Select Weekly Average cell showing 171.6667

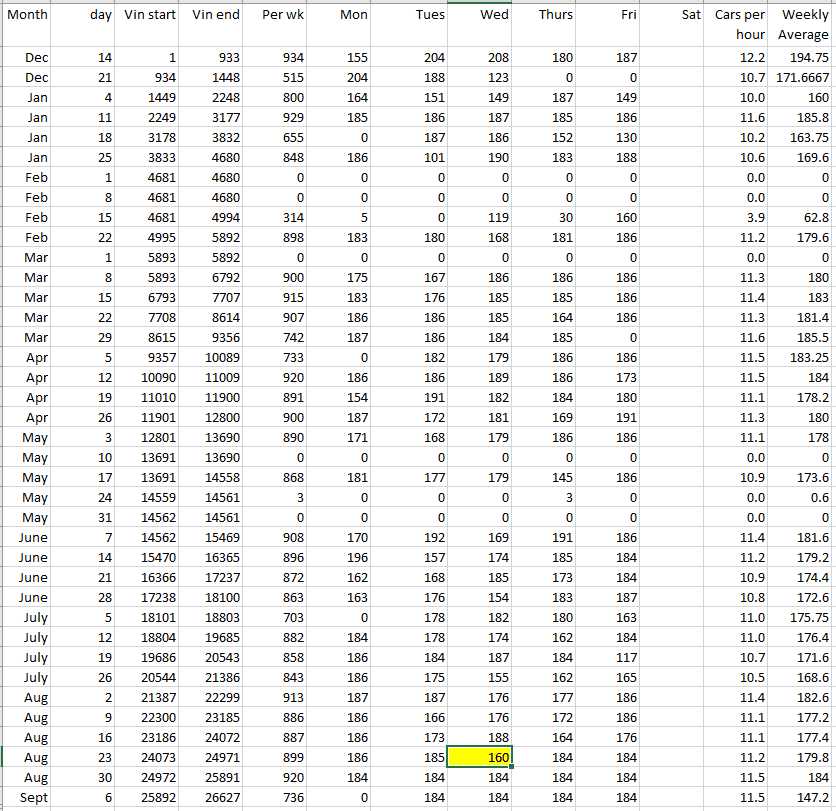(803, 78)
